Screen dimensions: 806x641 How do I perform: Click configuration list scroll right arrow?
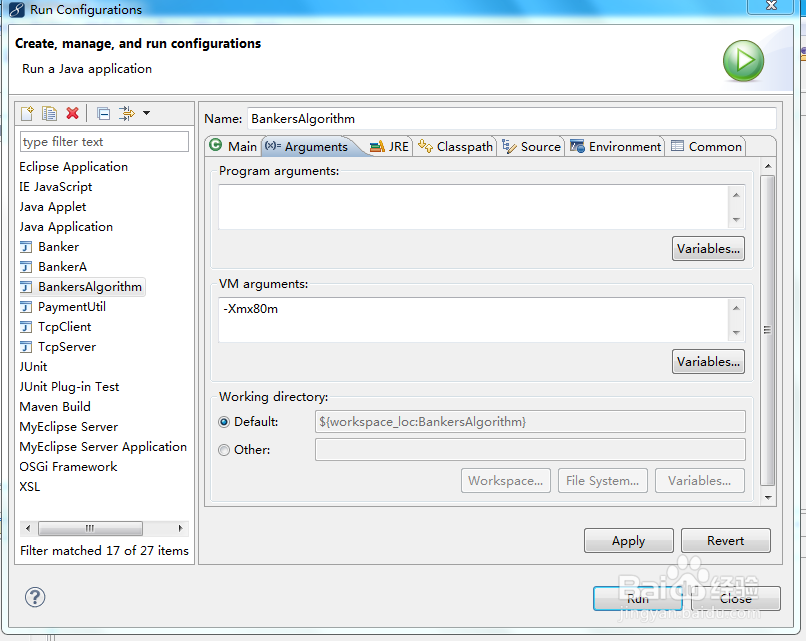pos(180,528)
